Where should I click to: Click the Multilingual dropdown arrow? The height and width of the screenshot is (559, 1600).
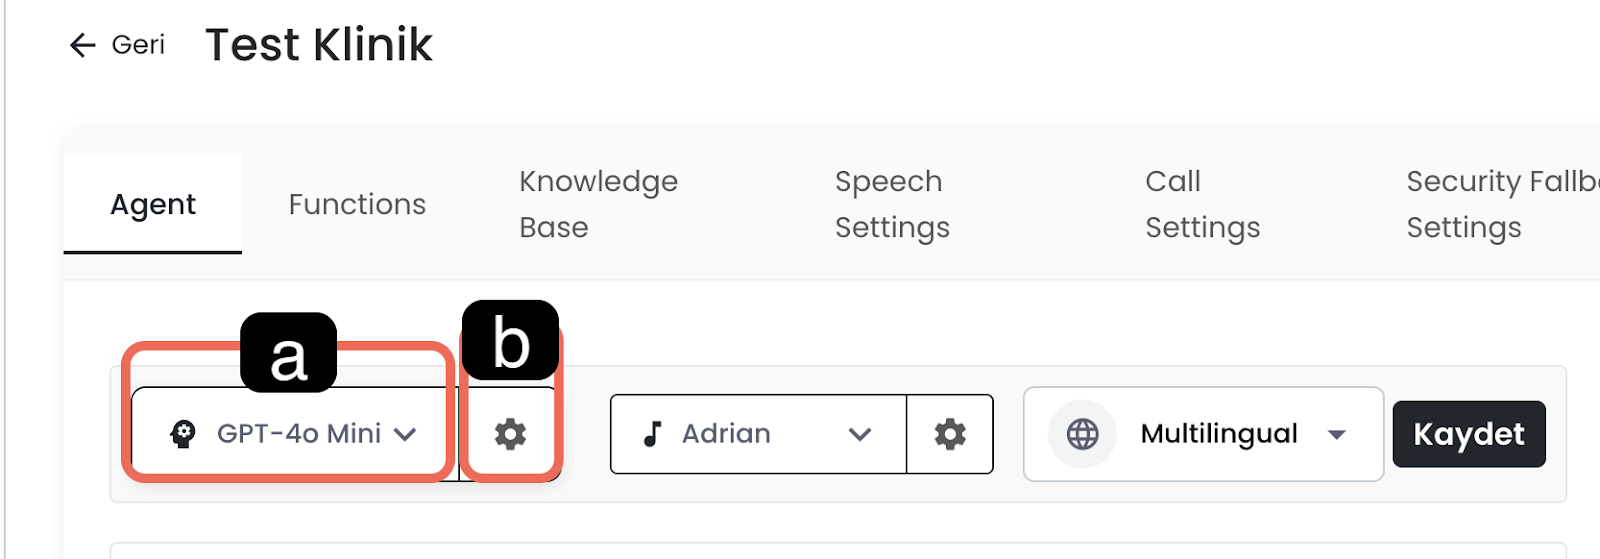1336,435
